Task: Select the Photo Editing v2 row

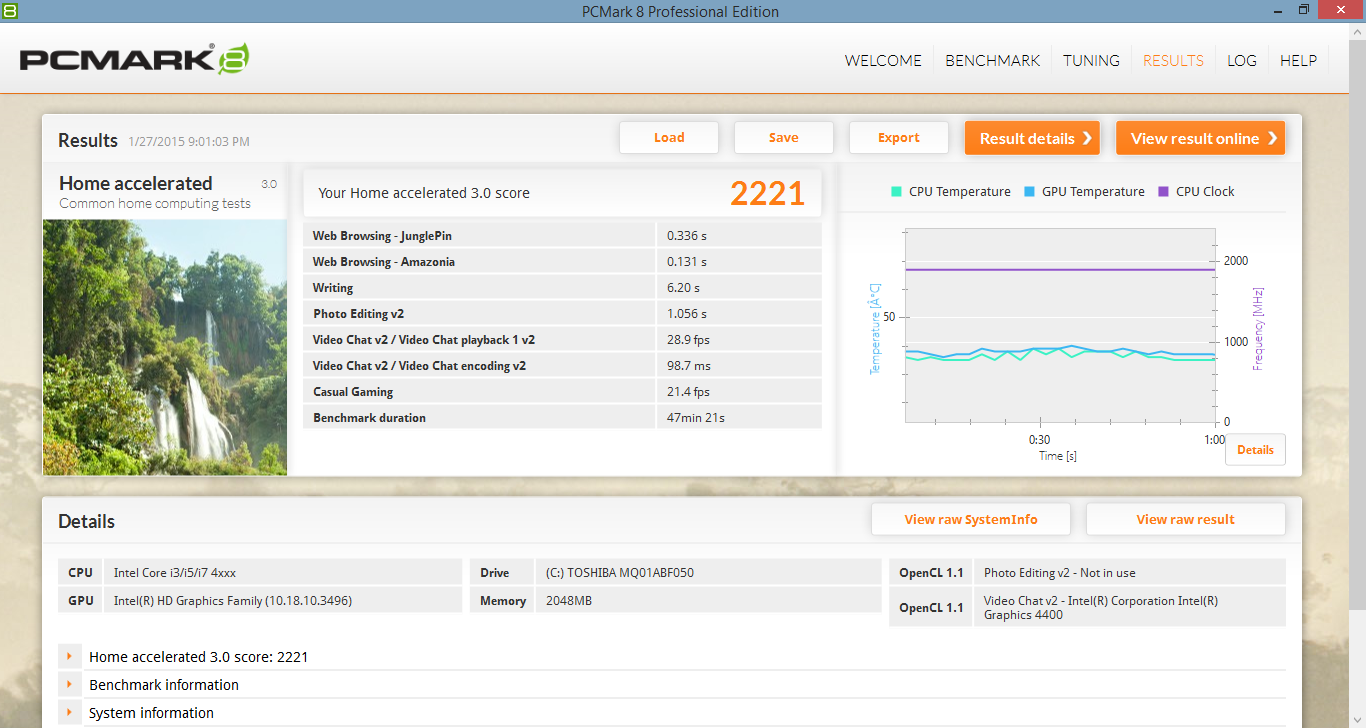Action: point(562,314)
